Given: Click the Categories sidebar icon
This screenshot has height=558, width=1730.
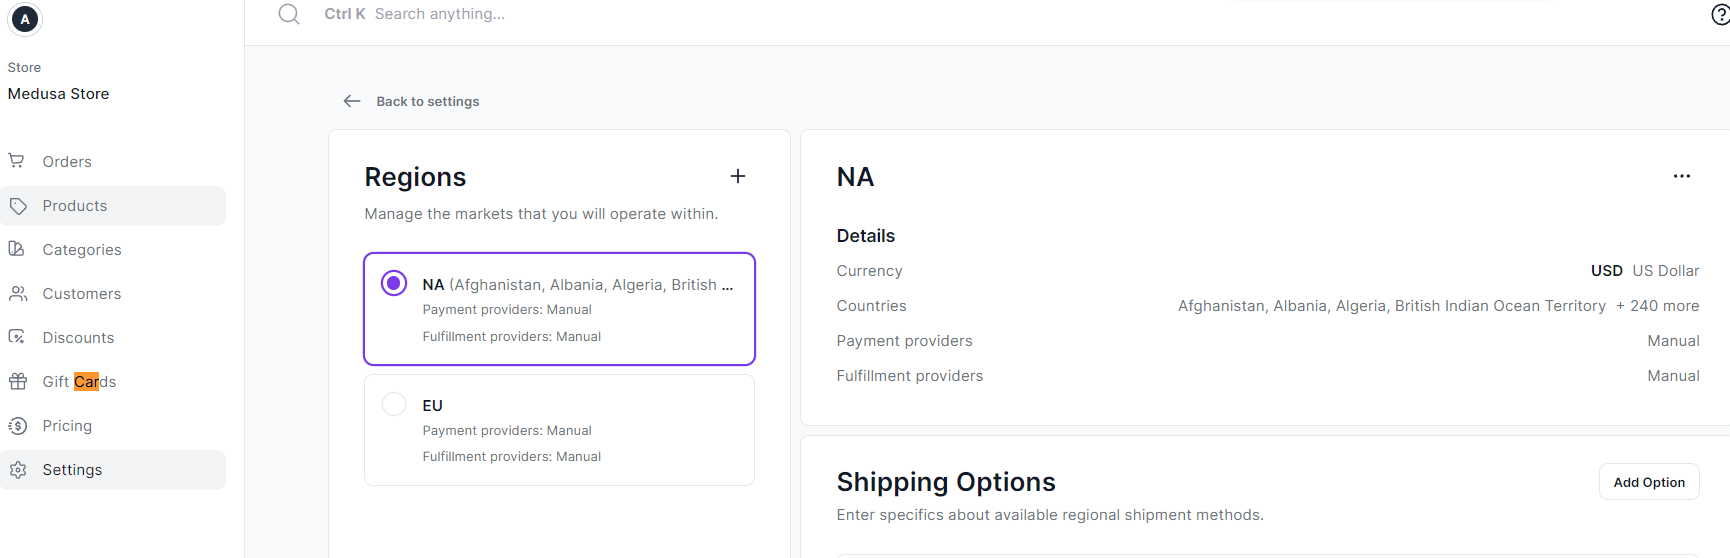Looking at the screenshot, I should pyautogui.click(x=17, y=249).
